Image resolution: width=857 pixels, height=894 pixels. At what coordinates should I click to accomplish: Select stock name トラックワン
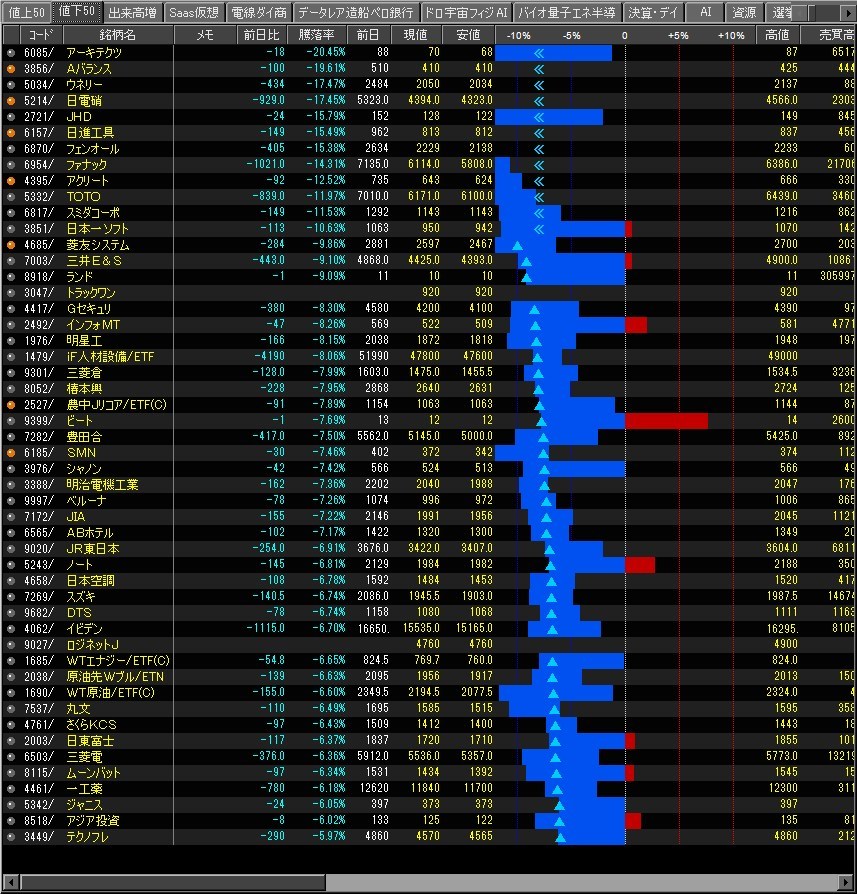(91, 292)
